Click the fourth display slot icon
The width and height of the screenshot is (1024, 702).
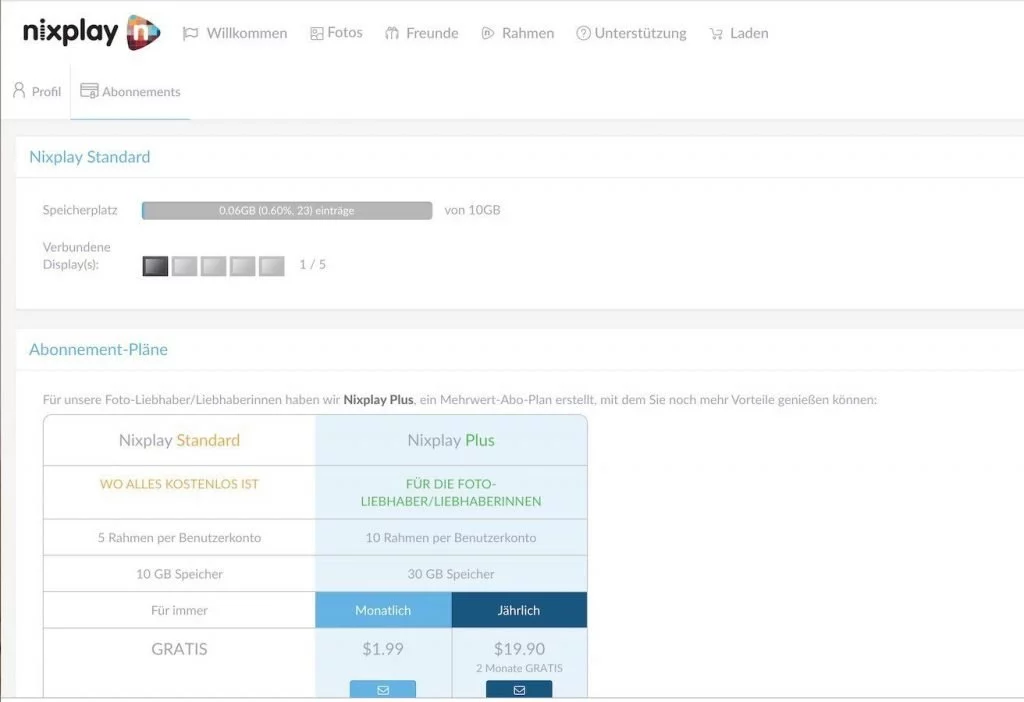click(242, 266)
